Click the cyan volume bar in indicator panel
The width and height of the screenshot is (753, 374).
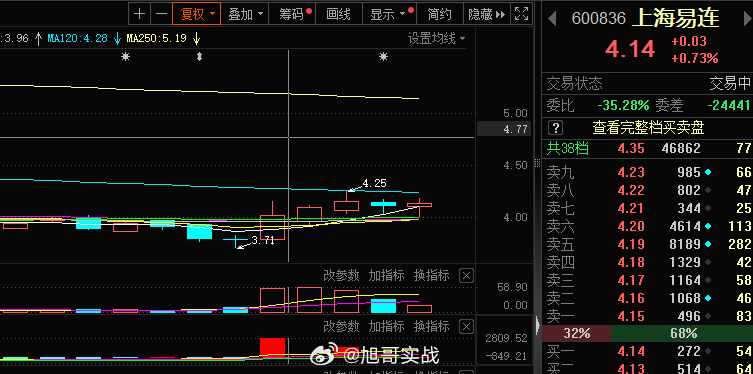383,306
